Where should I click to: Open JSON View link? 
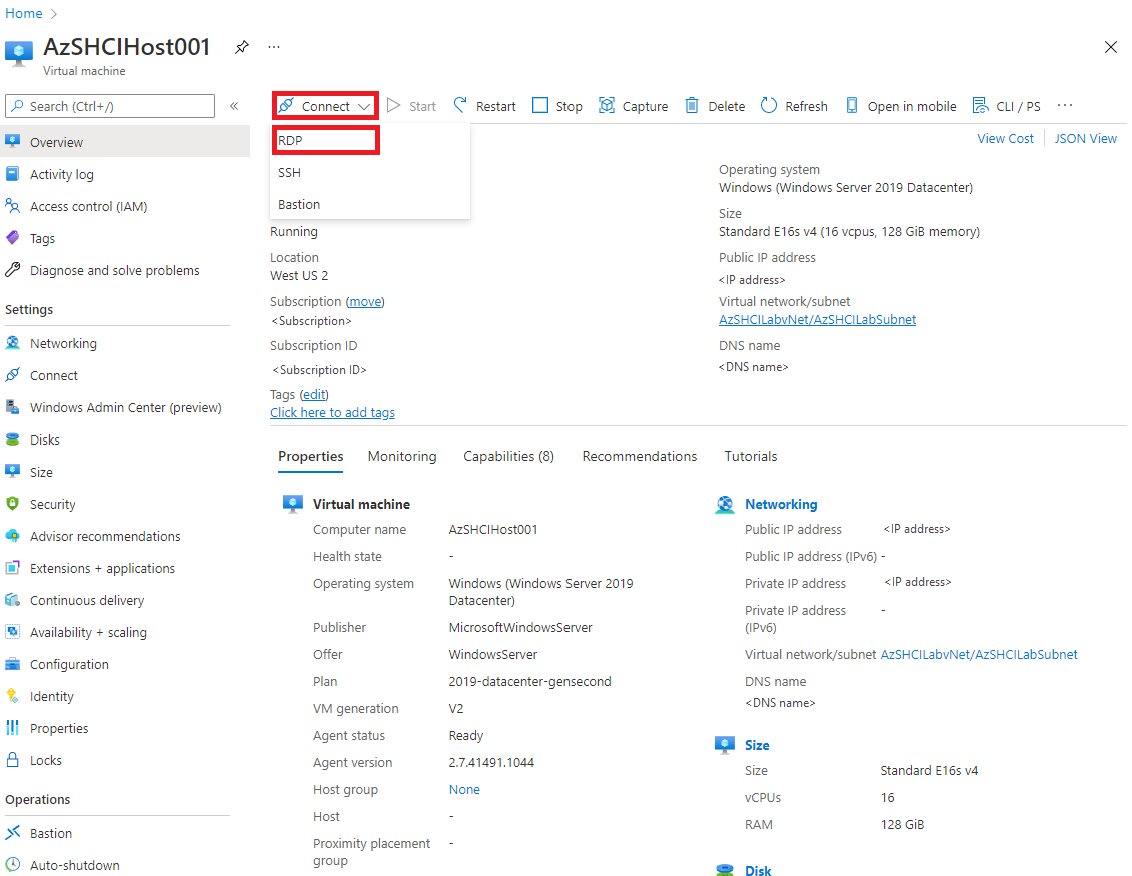tap(1086, 139)
